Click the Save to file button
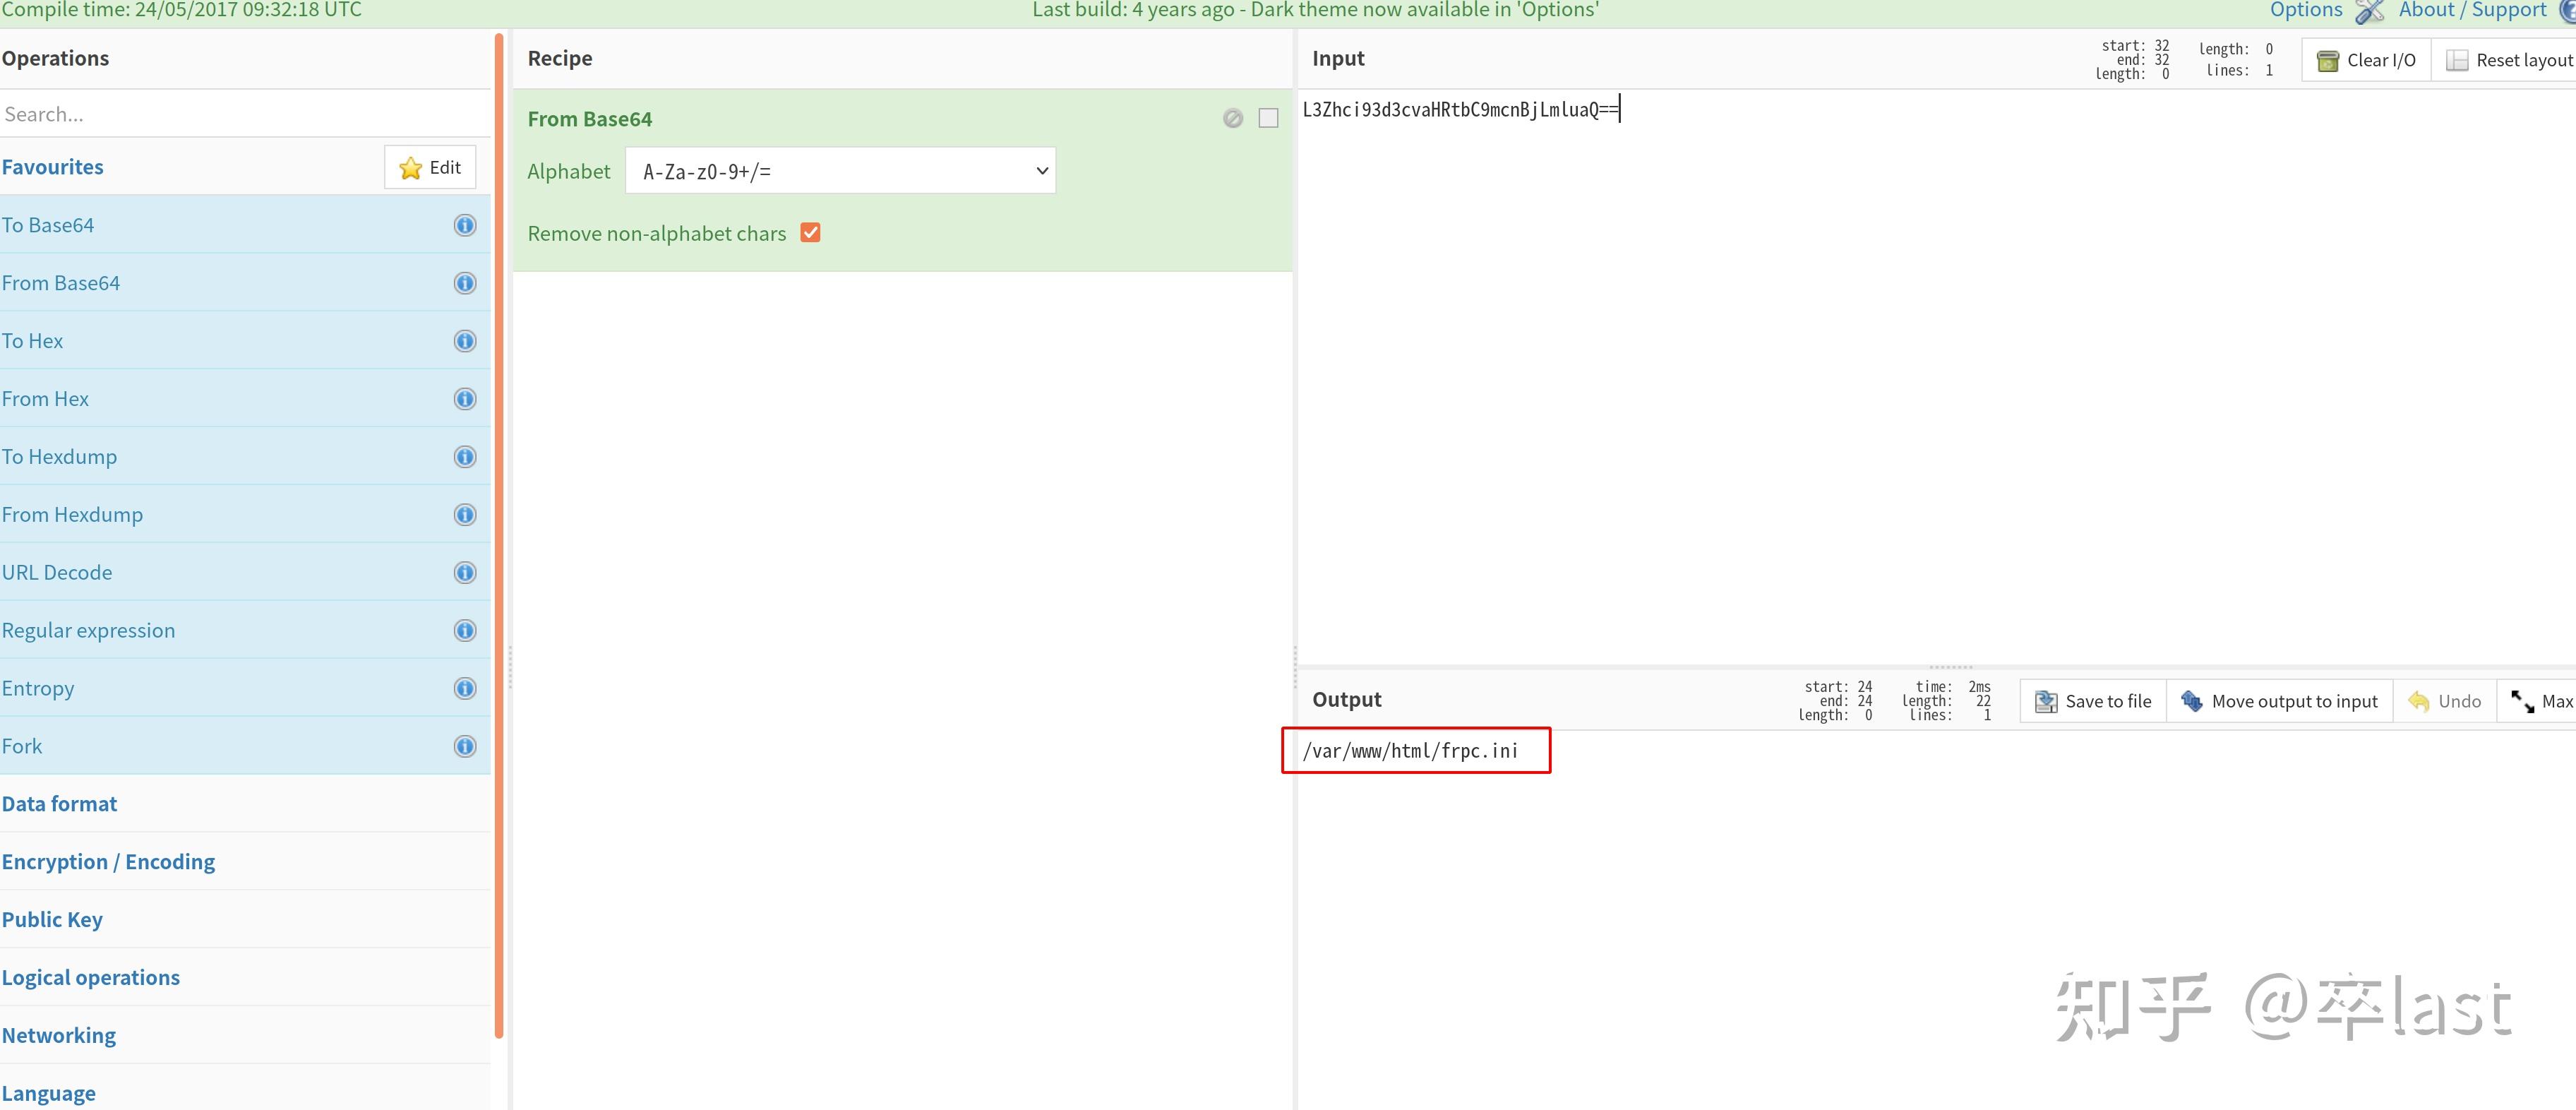The image size is (2576, 1110). tap(2093, 701)
